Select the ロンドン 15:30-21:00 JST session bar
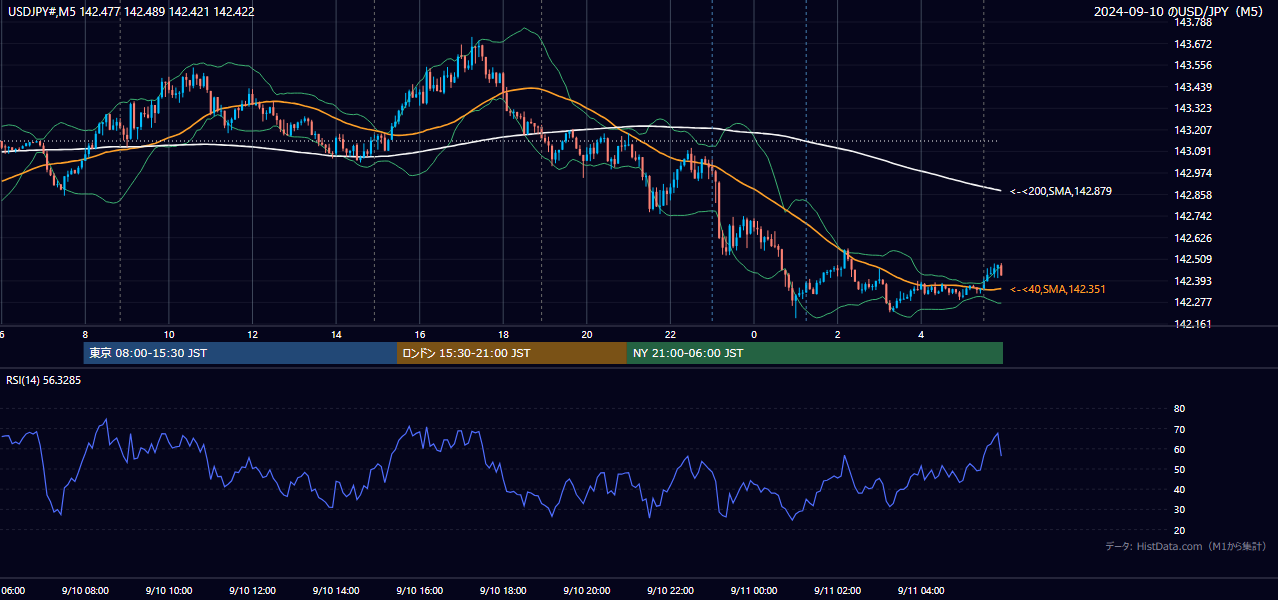Viewport: 1278px width, 600px height. (512, 353)
